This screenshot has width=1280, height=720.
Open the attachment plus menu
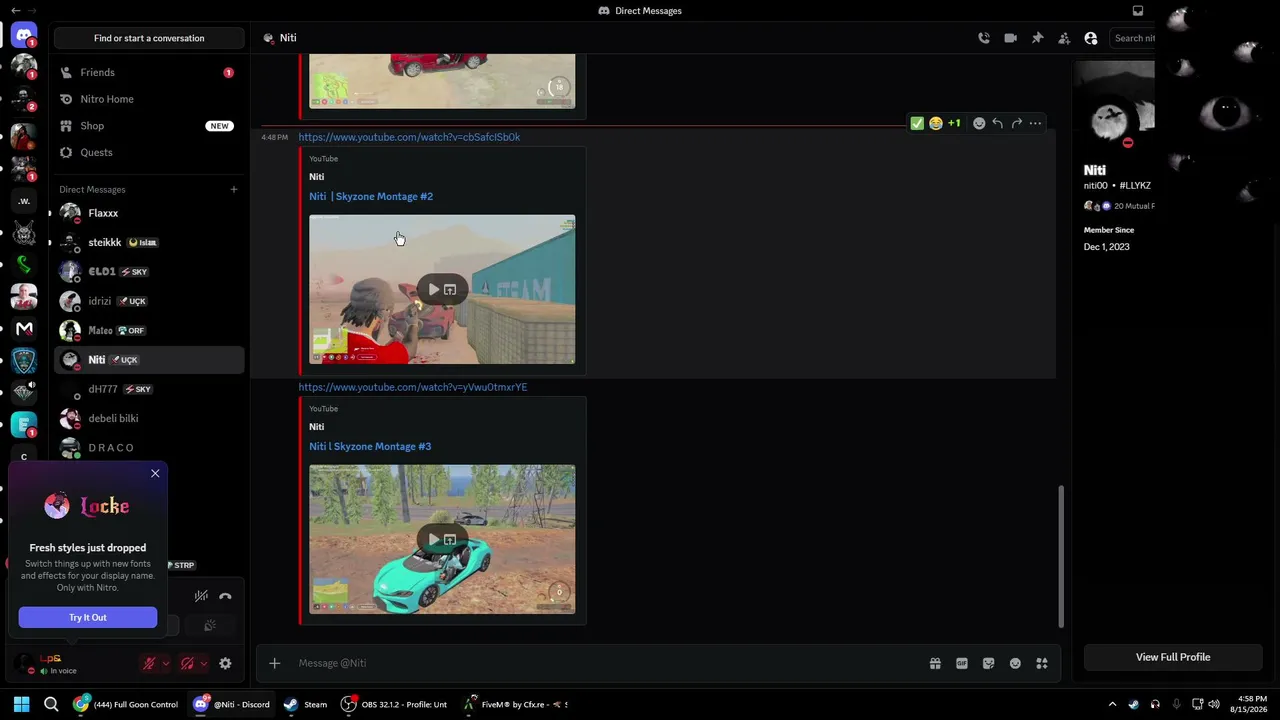click(274, 663)
